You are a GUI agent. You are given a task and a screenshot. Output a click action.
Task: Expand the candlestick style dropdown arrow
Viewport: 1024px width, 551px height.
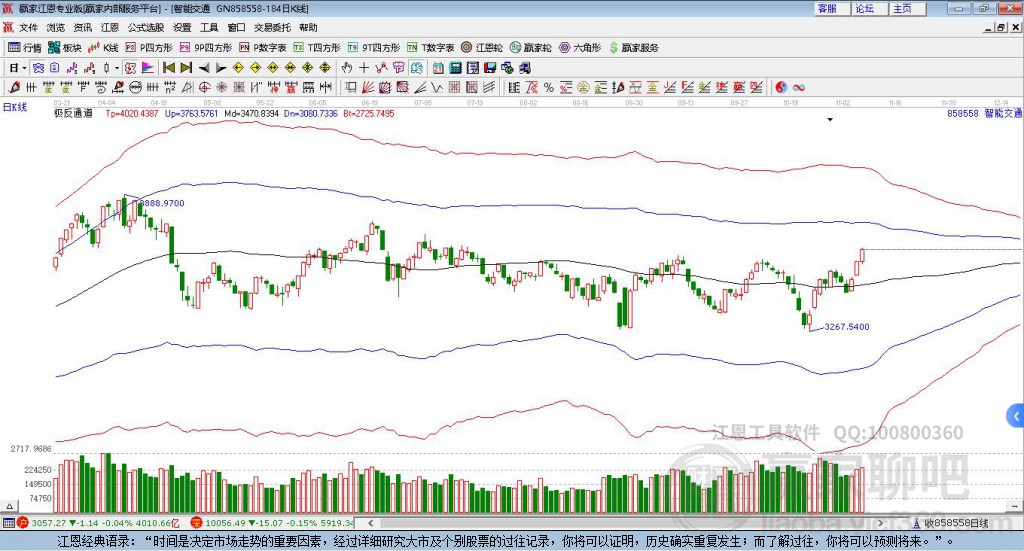[x=116, y=68]
